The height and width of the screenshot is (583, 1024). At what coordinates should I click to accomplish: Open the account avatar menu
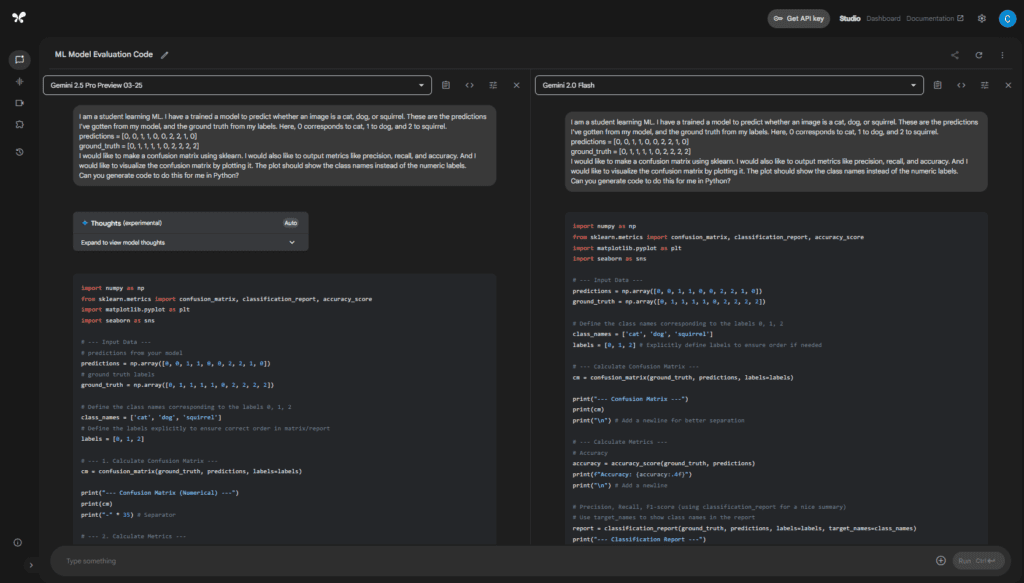pyautogui.click(x=1007, y=18)
